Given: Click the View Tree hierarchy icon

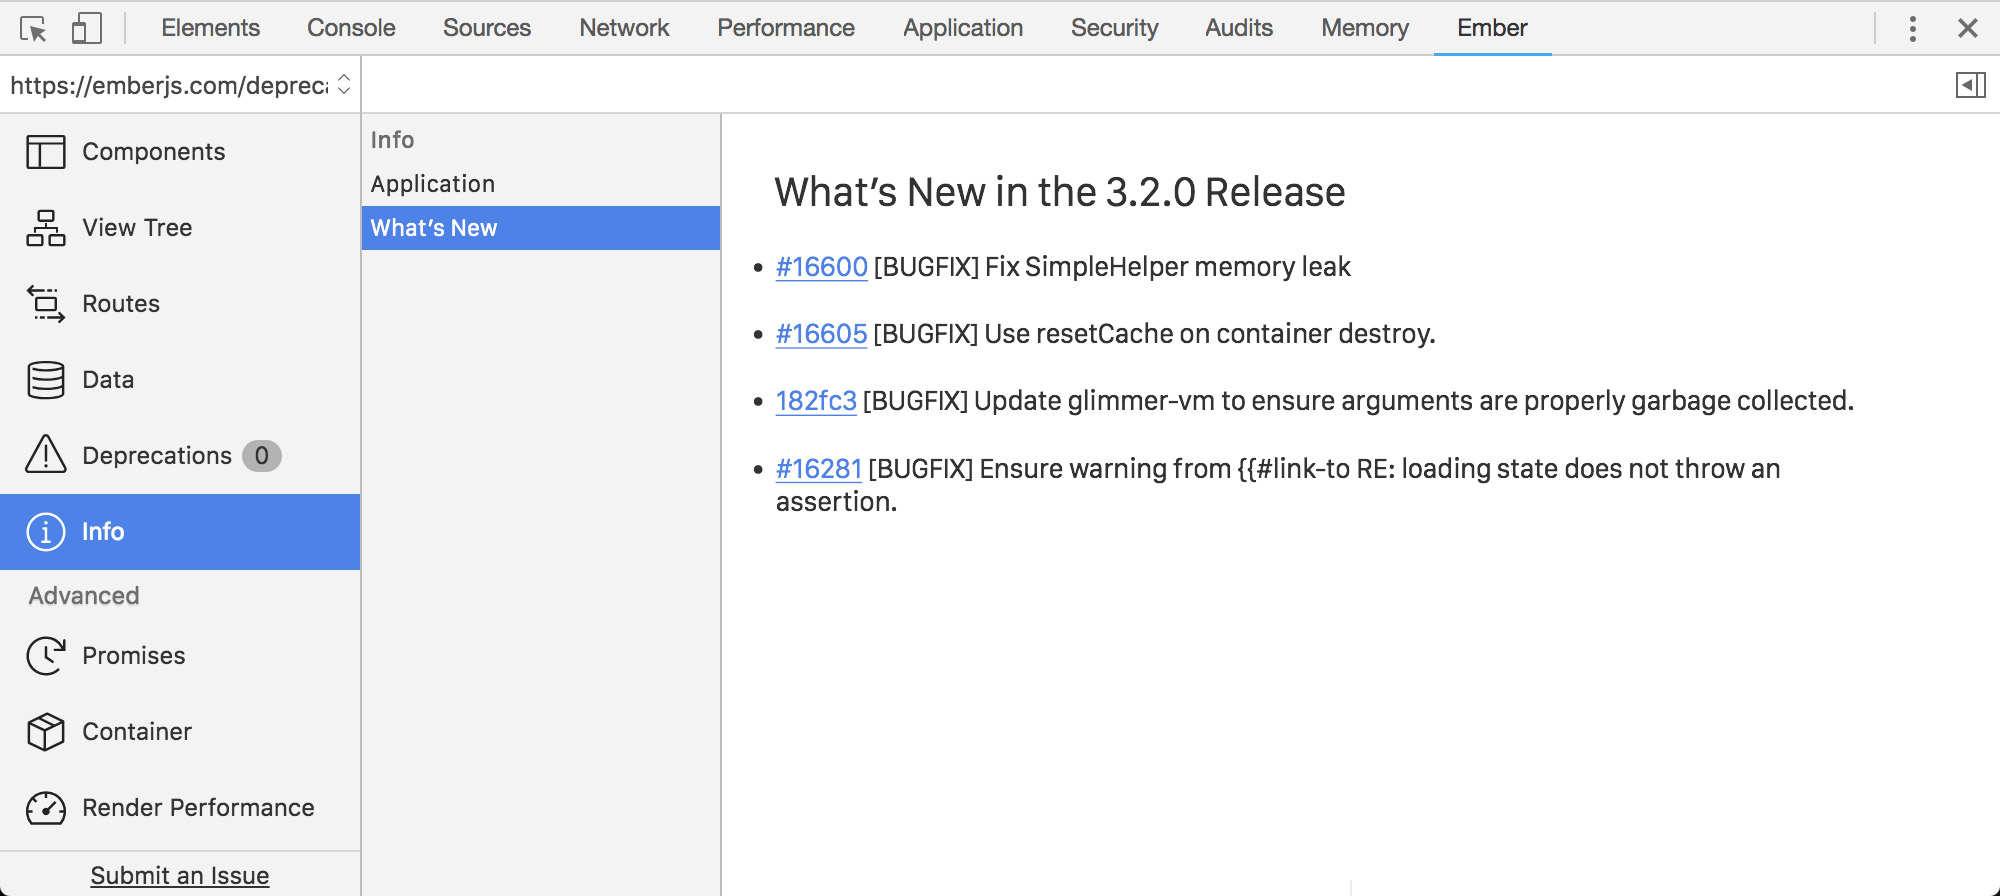Looking at the screenshot, I should (x=46, y=228).
